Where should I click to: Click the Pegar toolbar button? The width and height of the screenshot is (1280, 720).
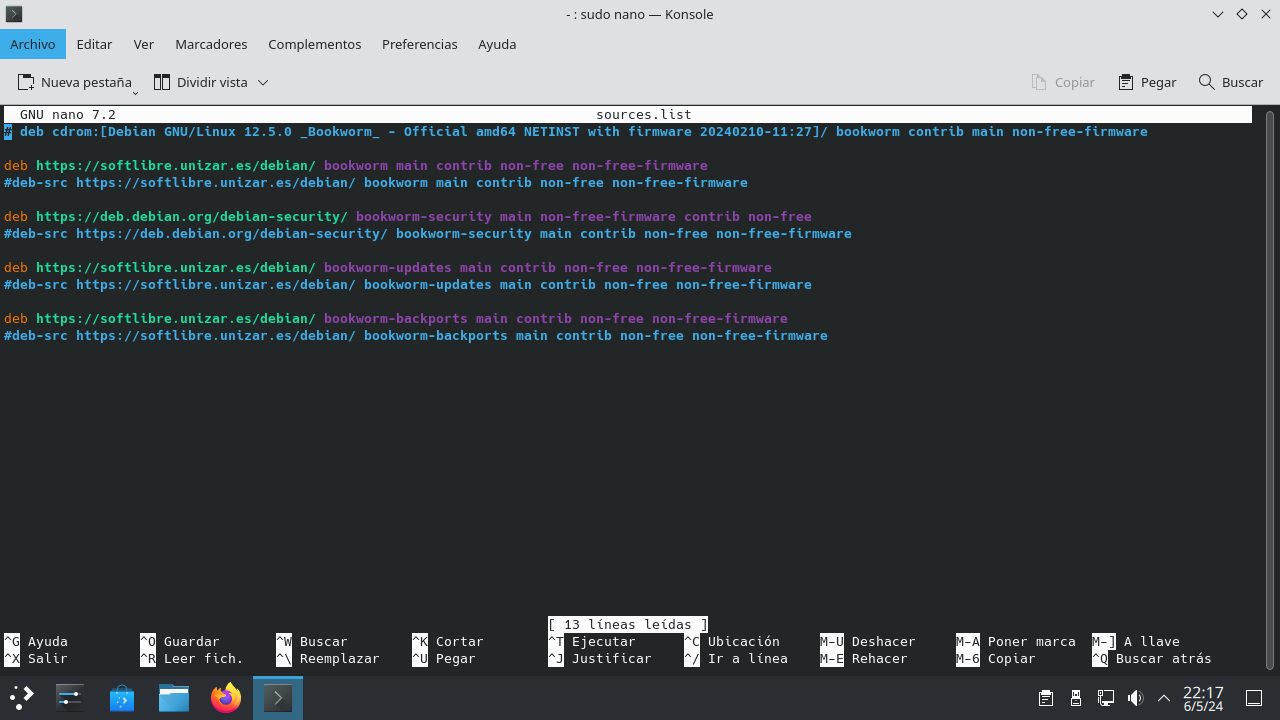[x=1147, y=82]
